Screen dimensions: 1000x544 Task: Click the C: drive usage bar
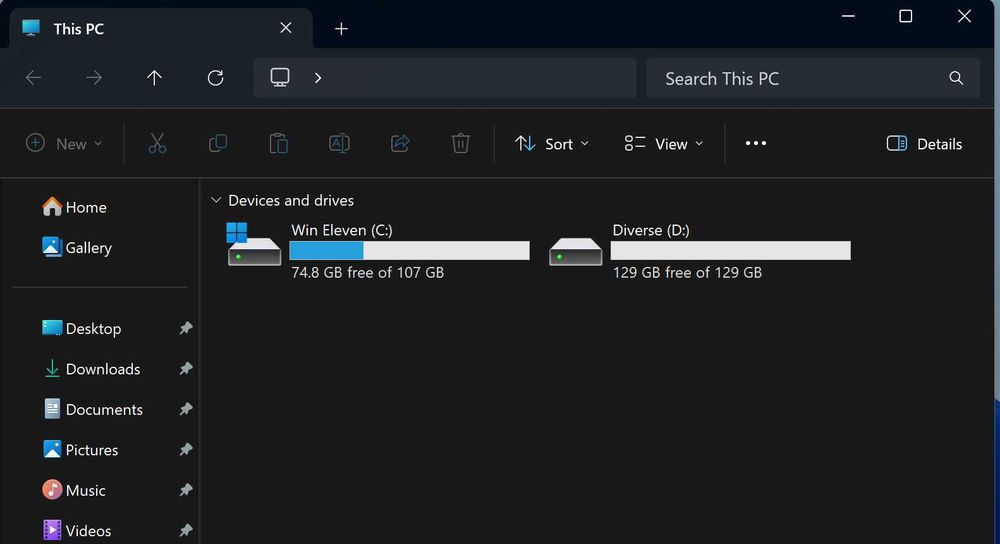pos(409,251)
